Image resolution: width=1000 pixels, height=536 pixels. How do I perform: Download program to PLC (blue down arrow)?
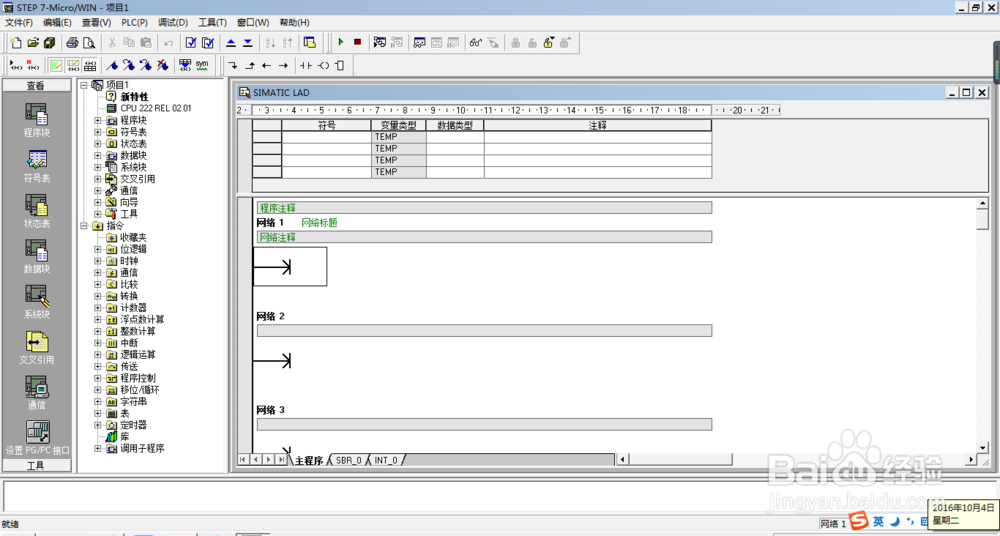point(247,43)
